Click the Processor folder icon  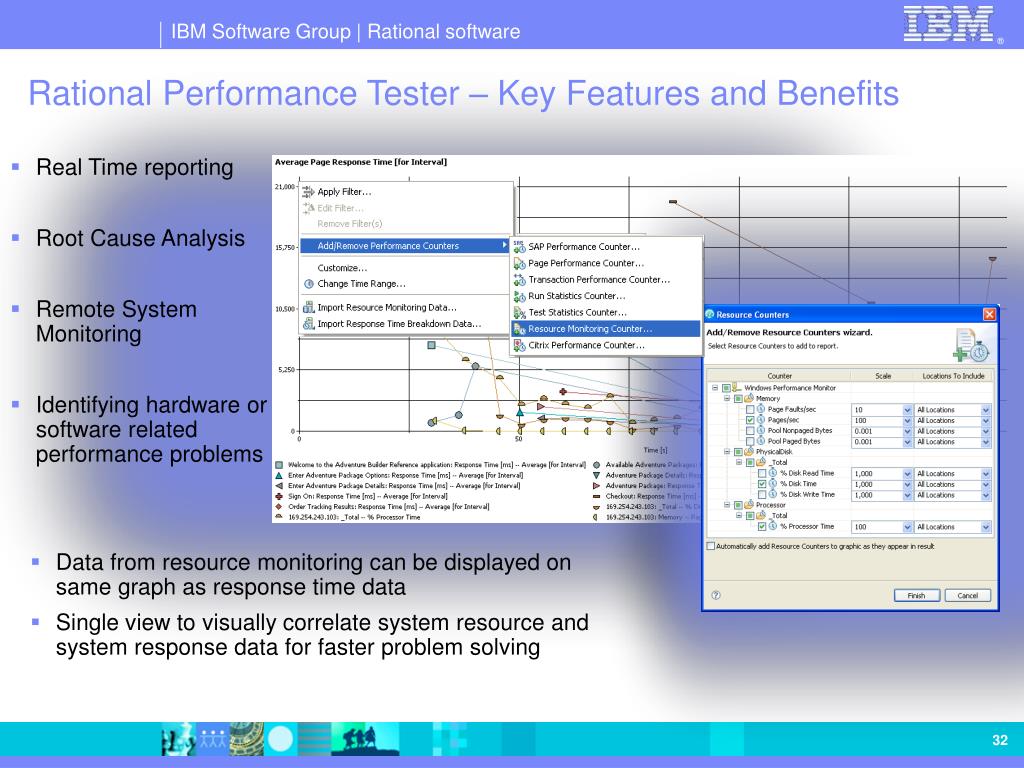tap(749, 505)
